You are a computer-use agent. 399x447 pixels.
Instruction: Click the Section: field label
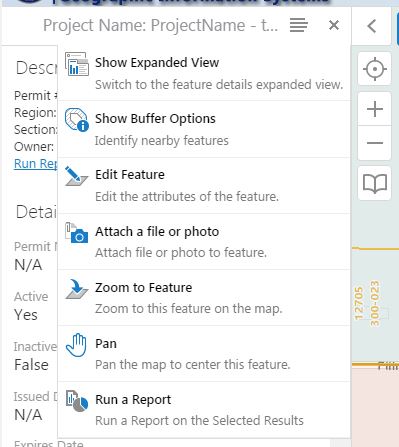36,130
